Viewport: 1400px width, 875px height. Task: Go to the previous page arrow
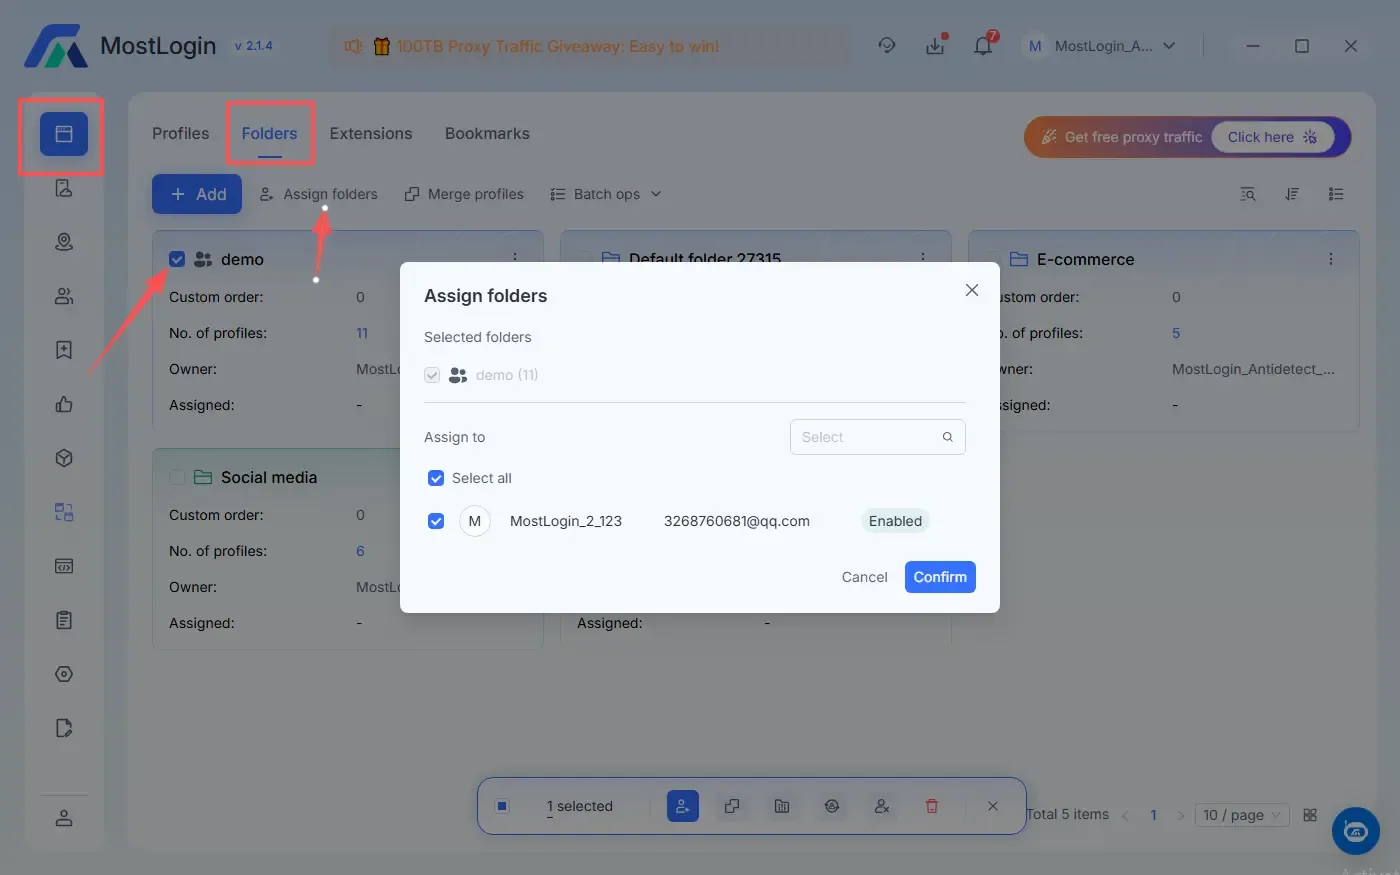1125,816
